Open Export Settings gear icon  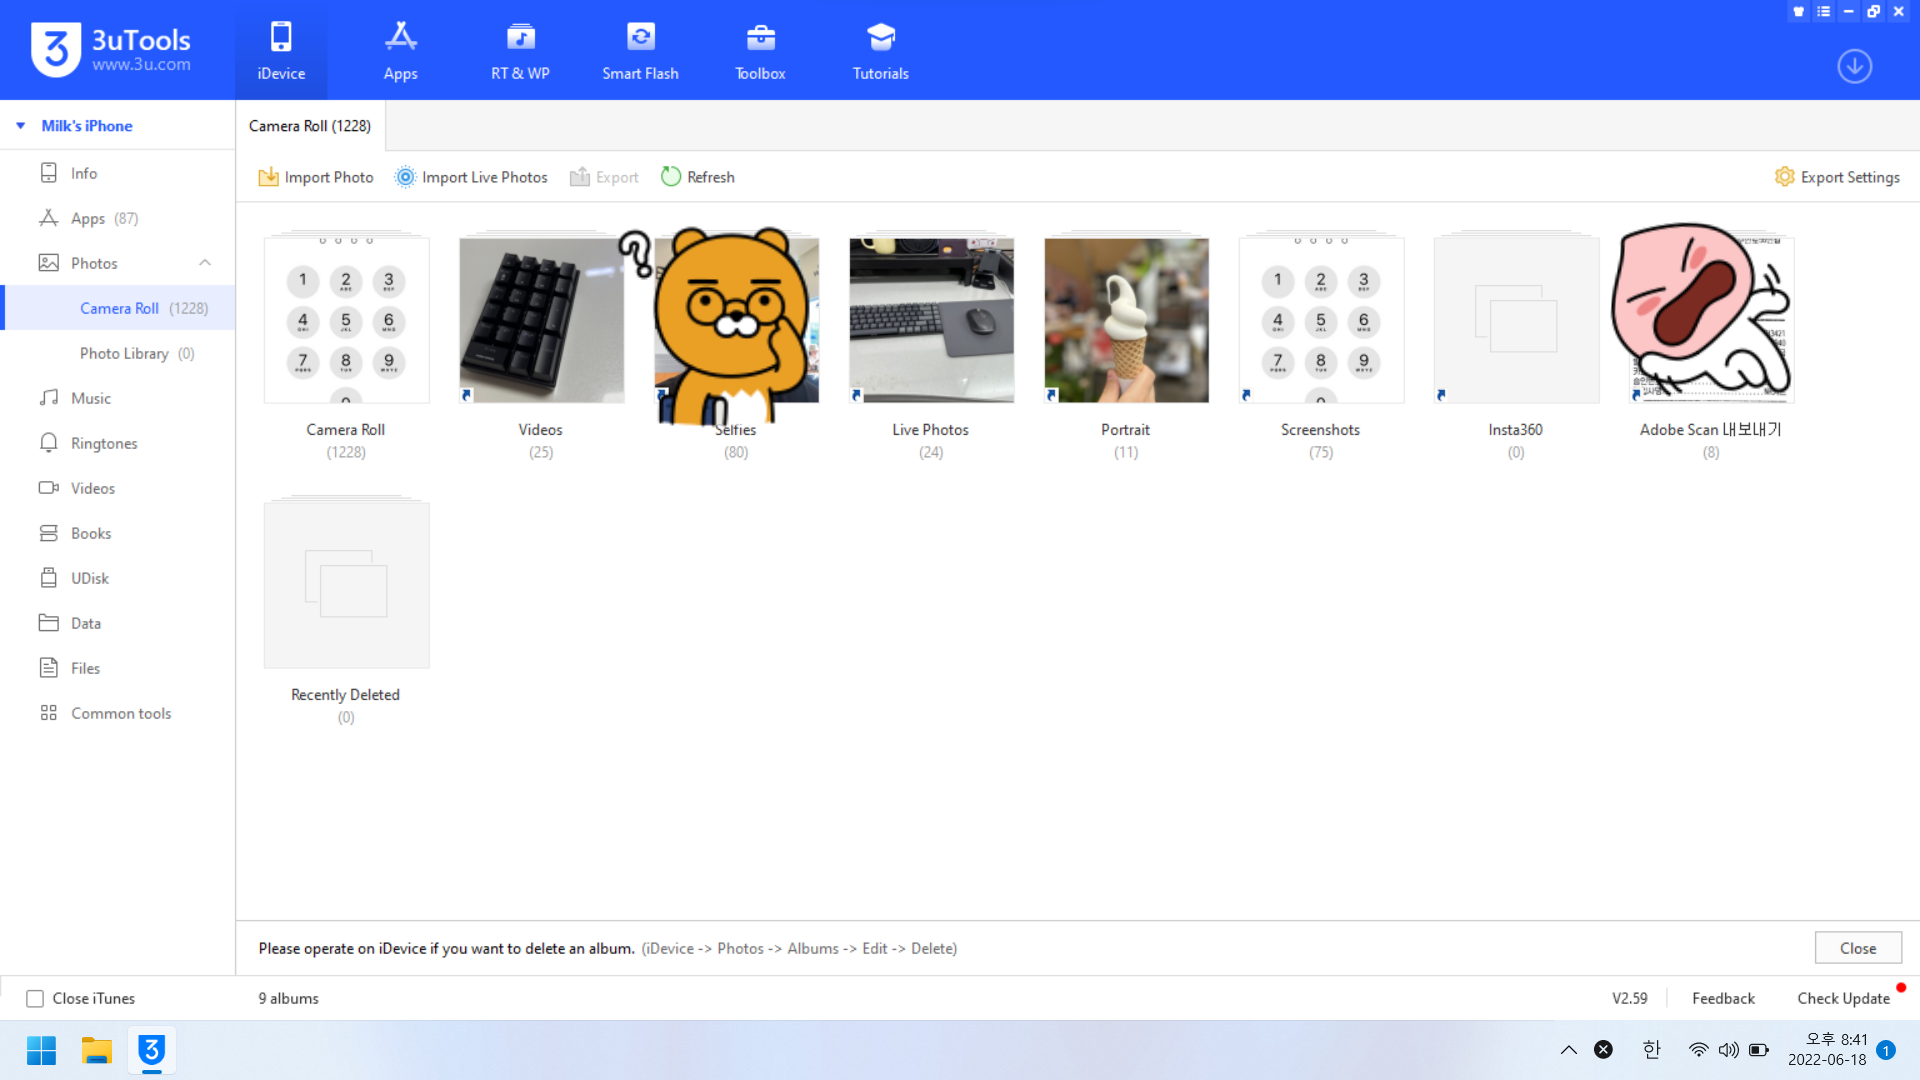tap(1784, 177)
